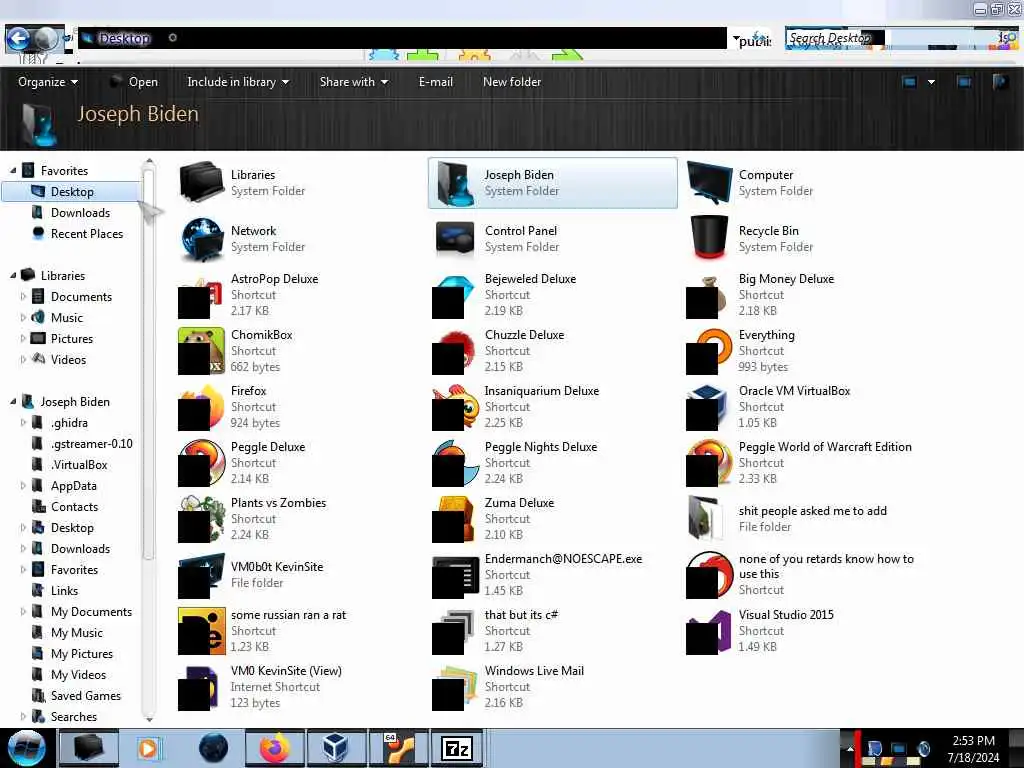This screenshot has height=768, width=1024.
Task: Select the Peggle Deluxe shortcut icon
Action: tap(201, 463)
